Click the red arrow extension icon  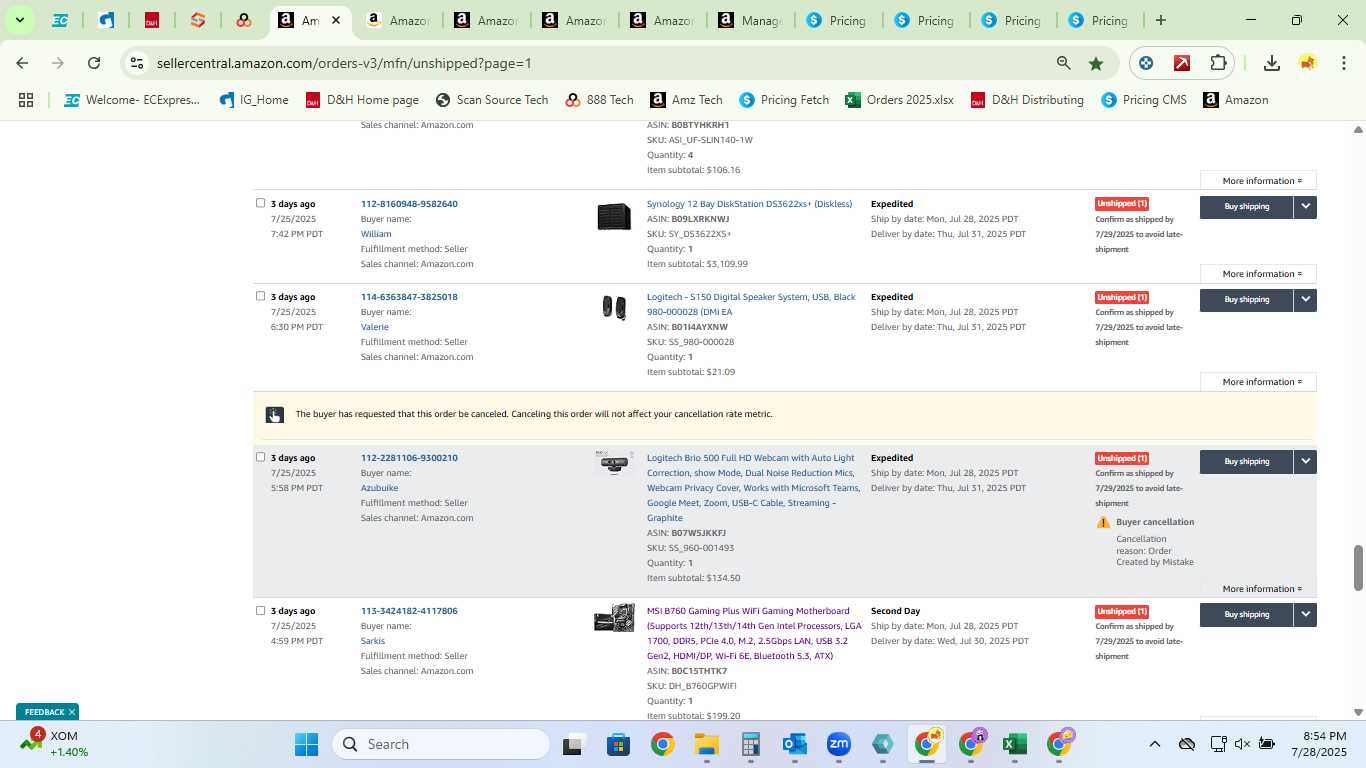[1182, 63]
